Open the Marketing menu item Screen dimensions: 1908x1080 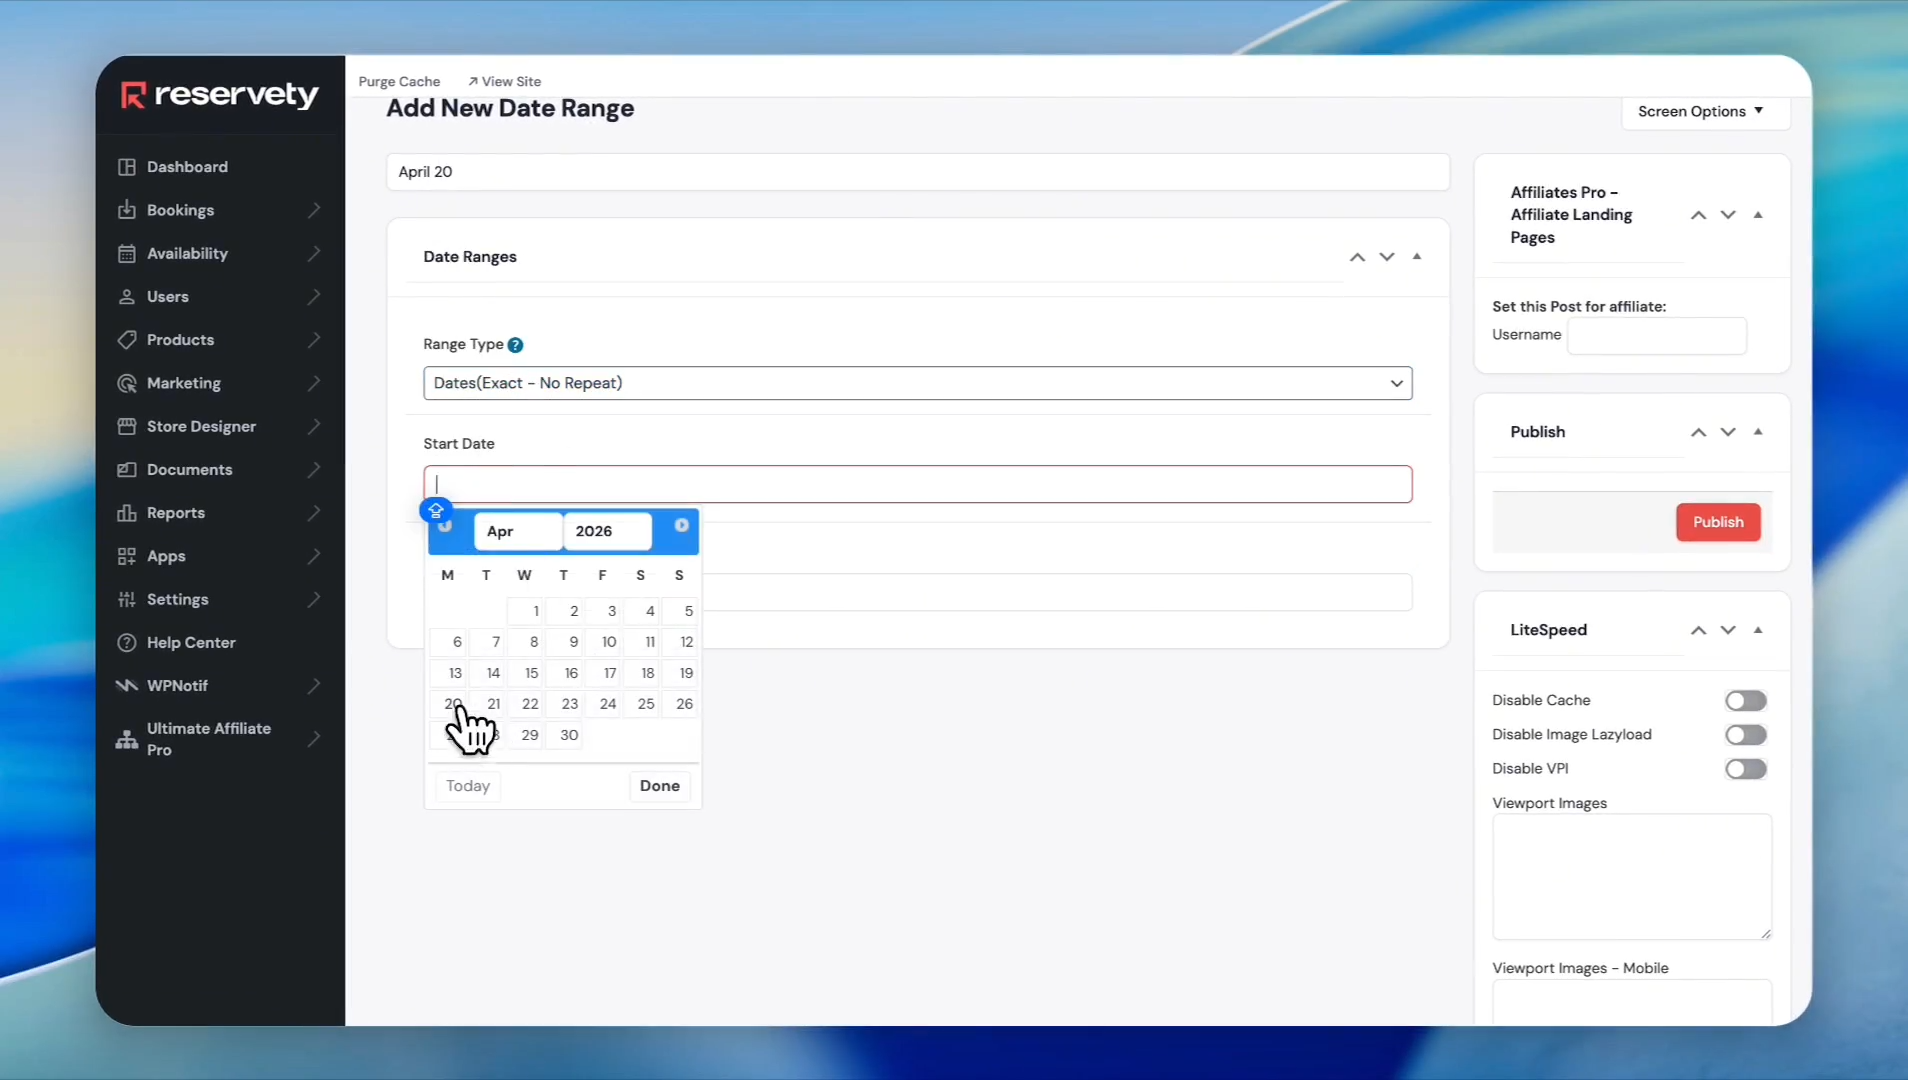pos(184,383)
